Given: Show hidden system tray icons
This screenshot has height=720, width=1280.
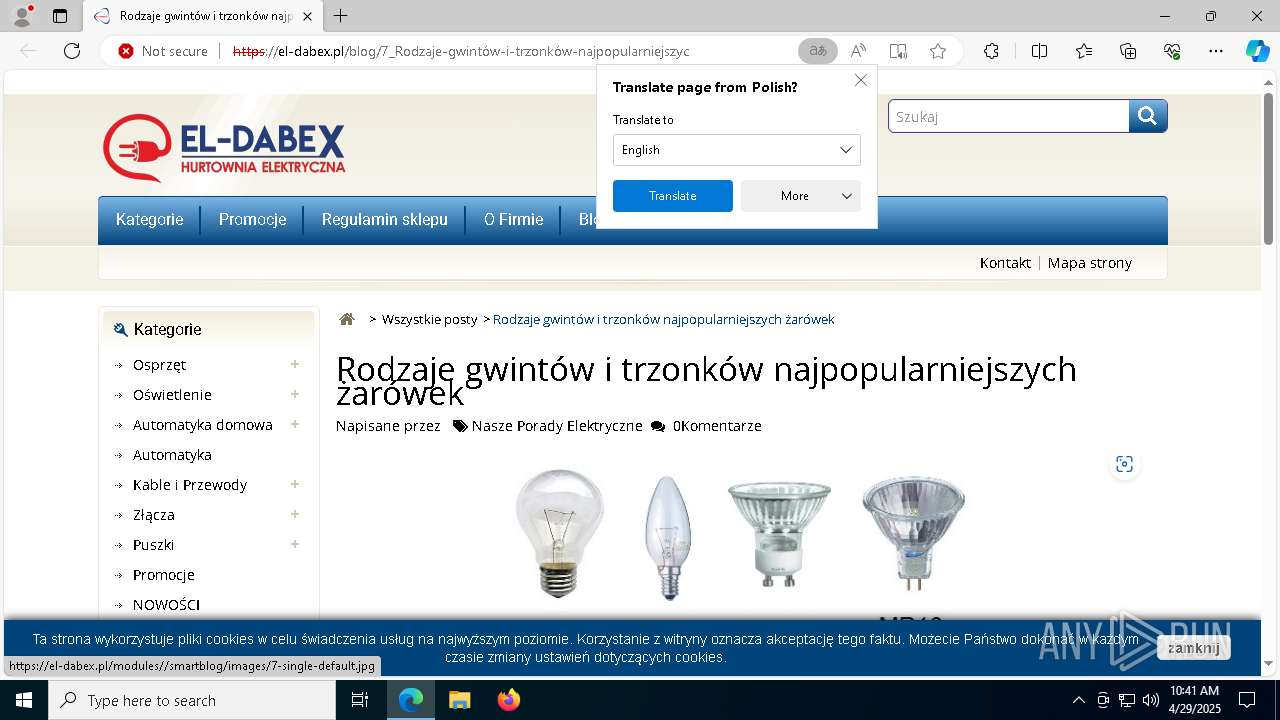Looking at the screenshot, I should (1078, 700).
